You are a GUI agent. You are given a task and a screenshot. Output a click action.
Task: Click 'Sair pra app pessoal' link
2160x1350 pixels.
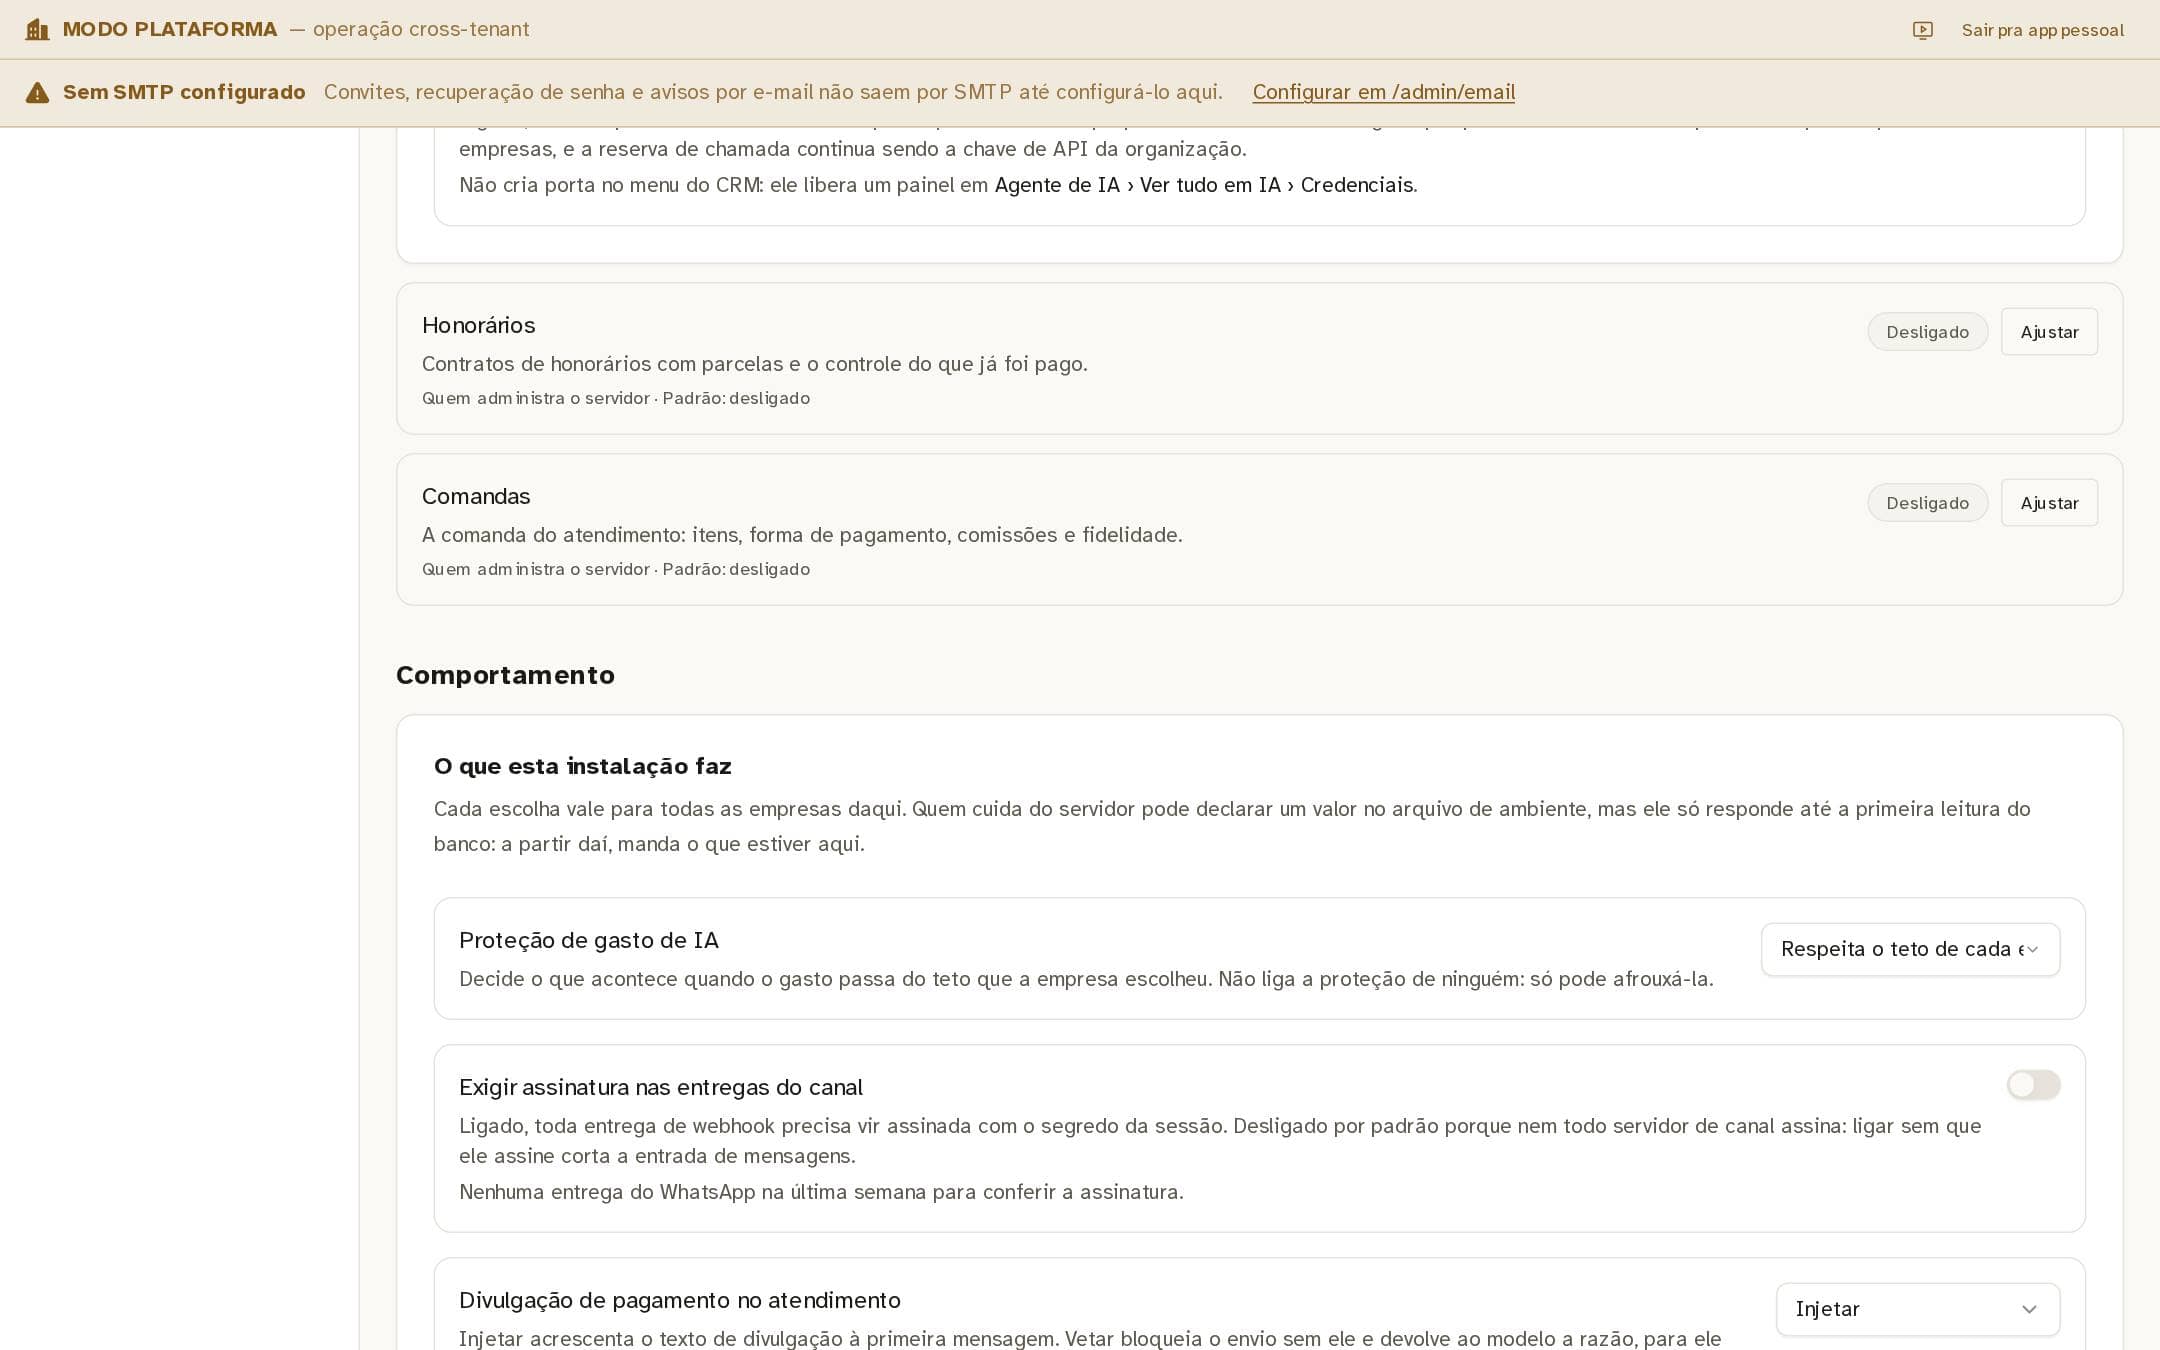[x=2042, y=30]
